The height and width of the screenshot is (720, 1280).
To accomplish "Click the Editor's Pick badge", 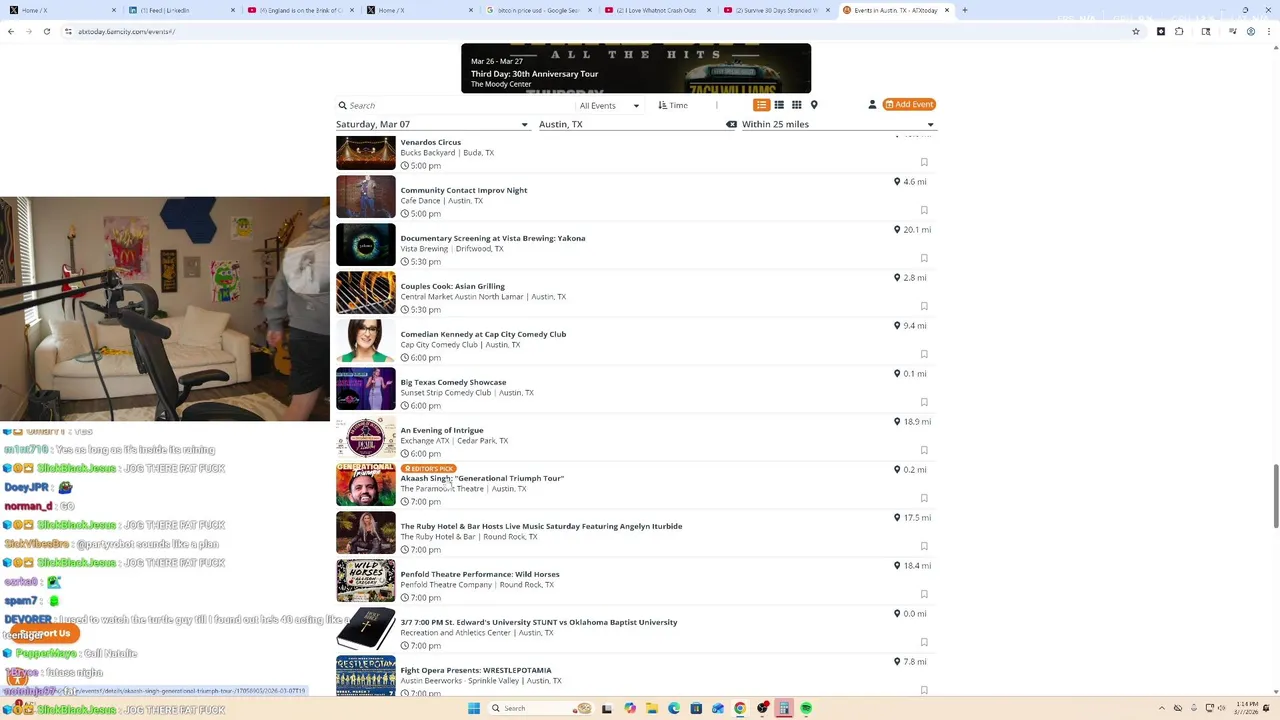I will pos(428,468).
